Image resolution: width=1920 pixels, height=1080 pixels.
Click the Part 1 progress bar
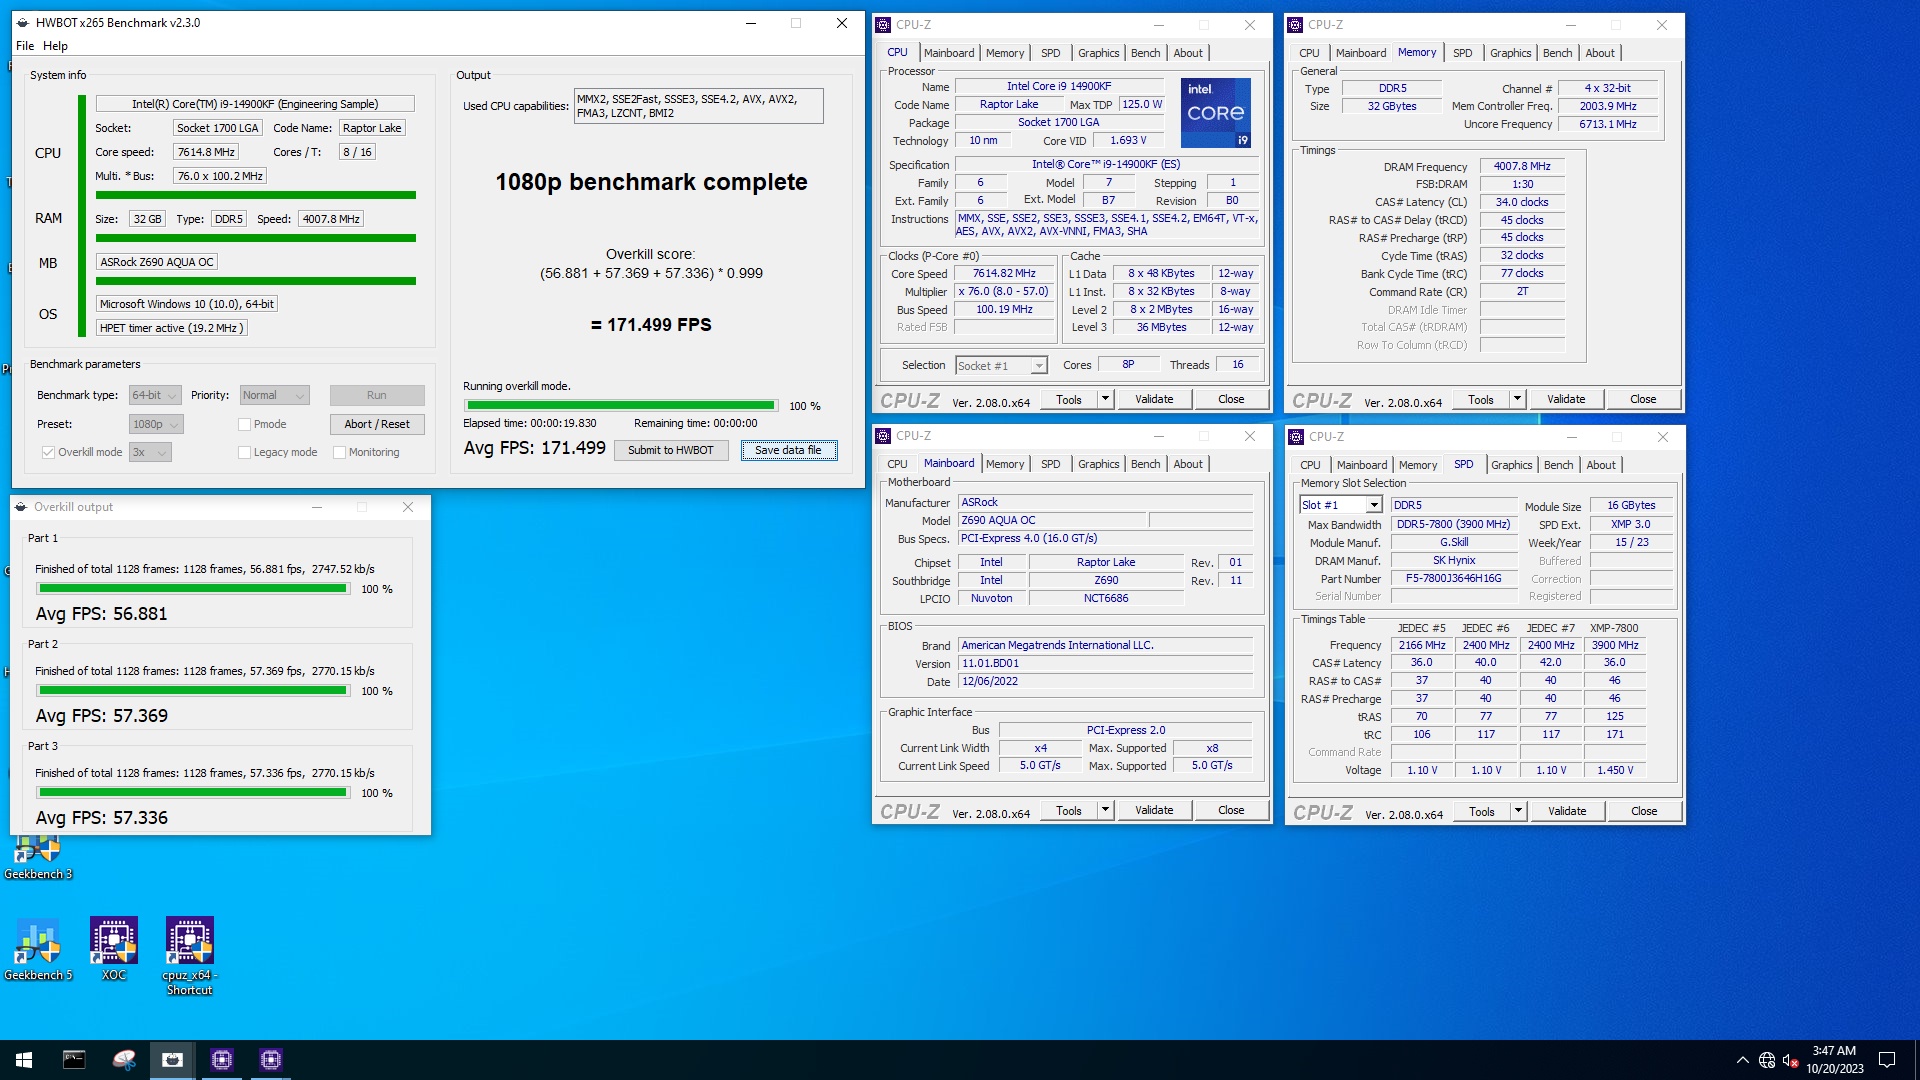[x=193, y=589]
